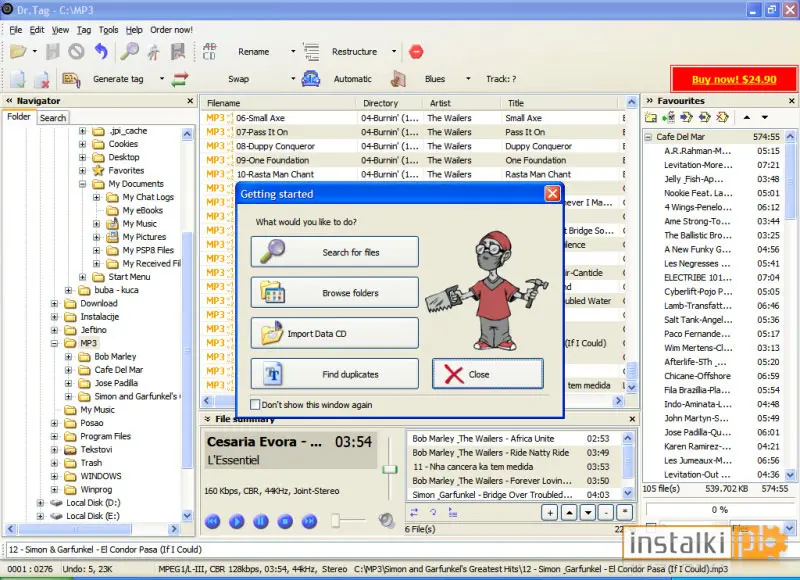Add a file to playlist with plus button
Image resolution: width=800 pixels, height=580 pixels.
(549, 513)
